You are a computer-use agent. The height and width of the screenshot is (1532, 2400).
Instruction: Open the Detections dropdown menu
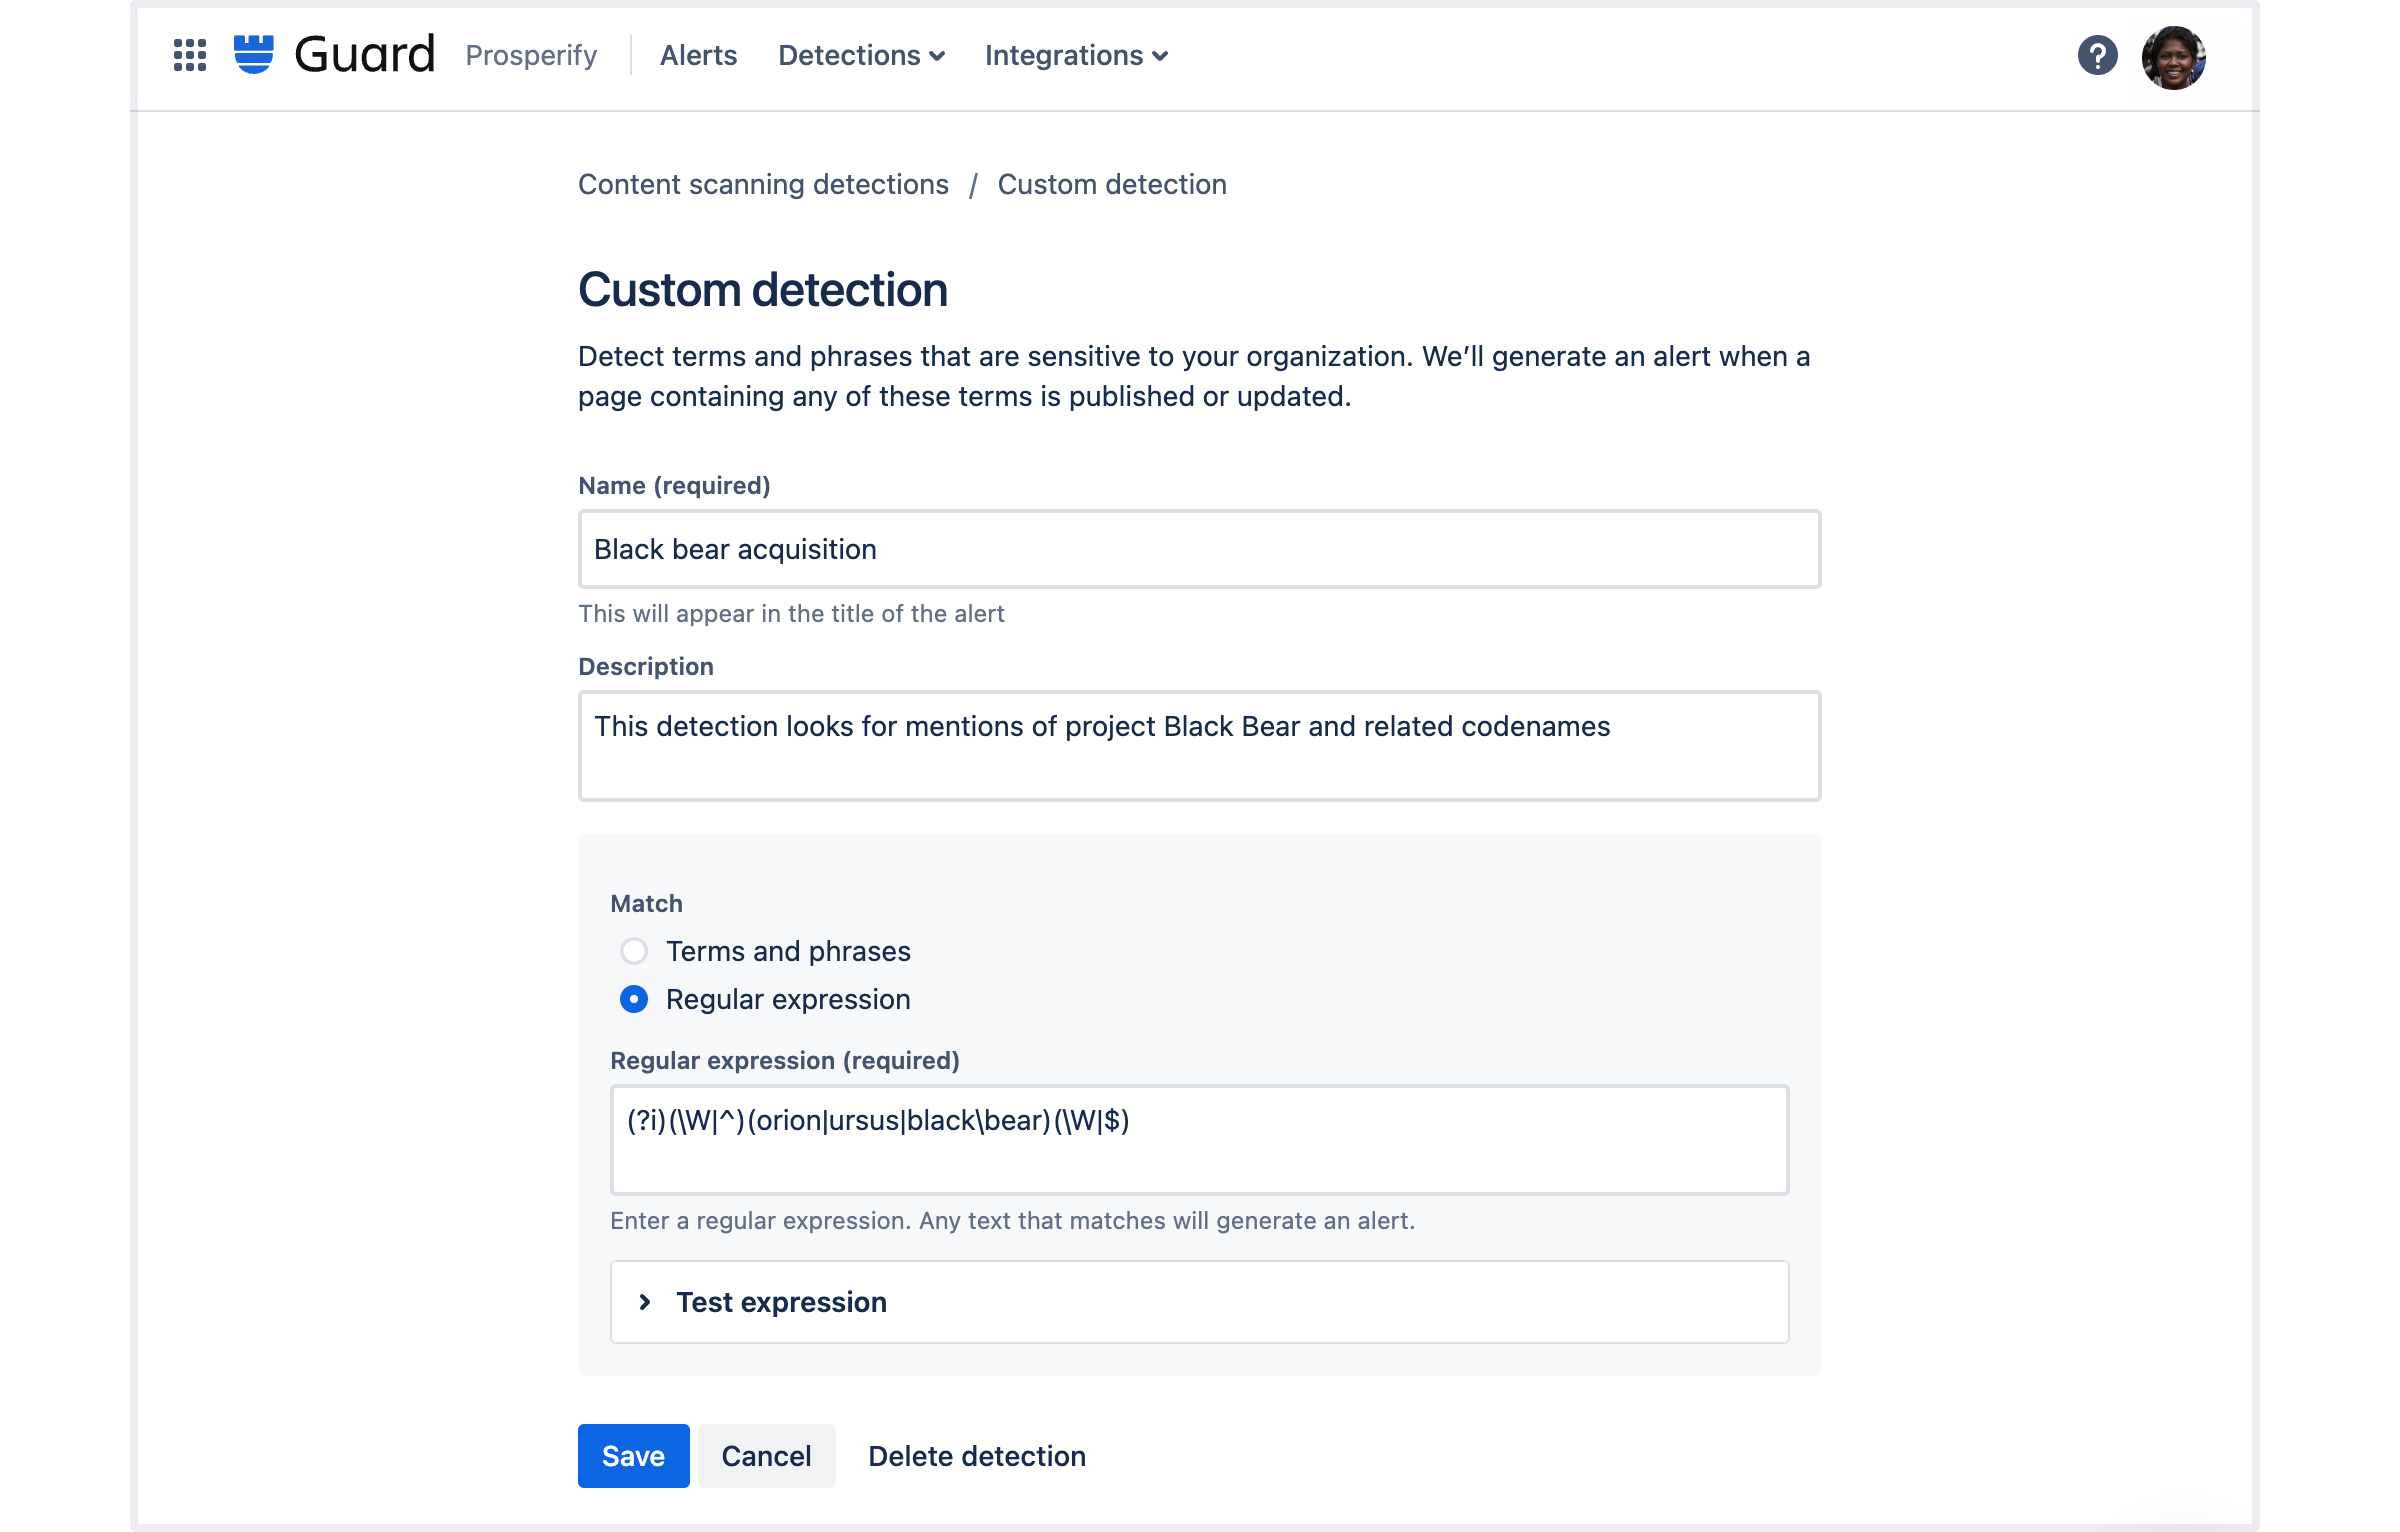pyautogui.click(x=861, y=56)
